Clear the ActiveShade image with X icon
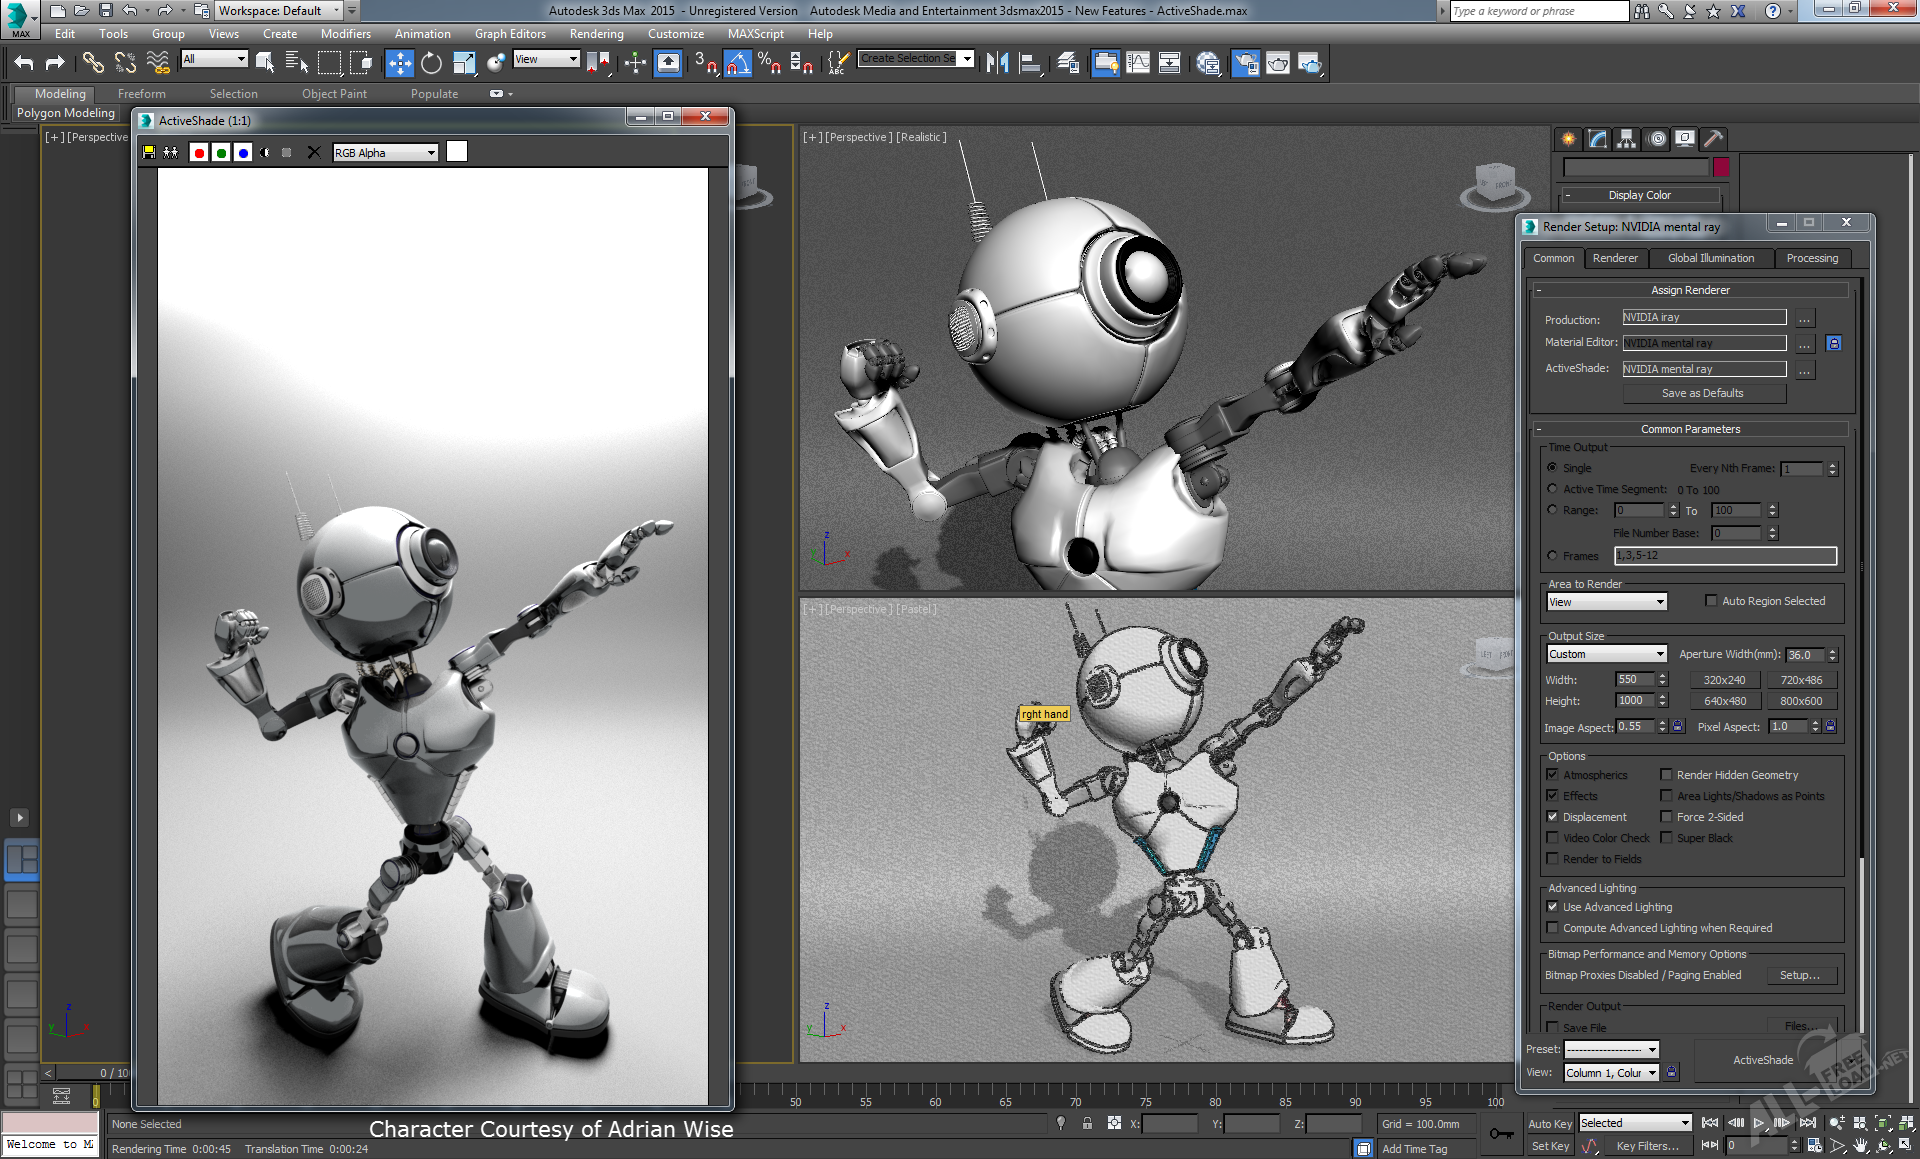The height and width of the screenshot is (1159, 1920). 314,152
